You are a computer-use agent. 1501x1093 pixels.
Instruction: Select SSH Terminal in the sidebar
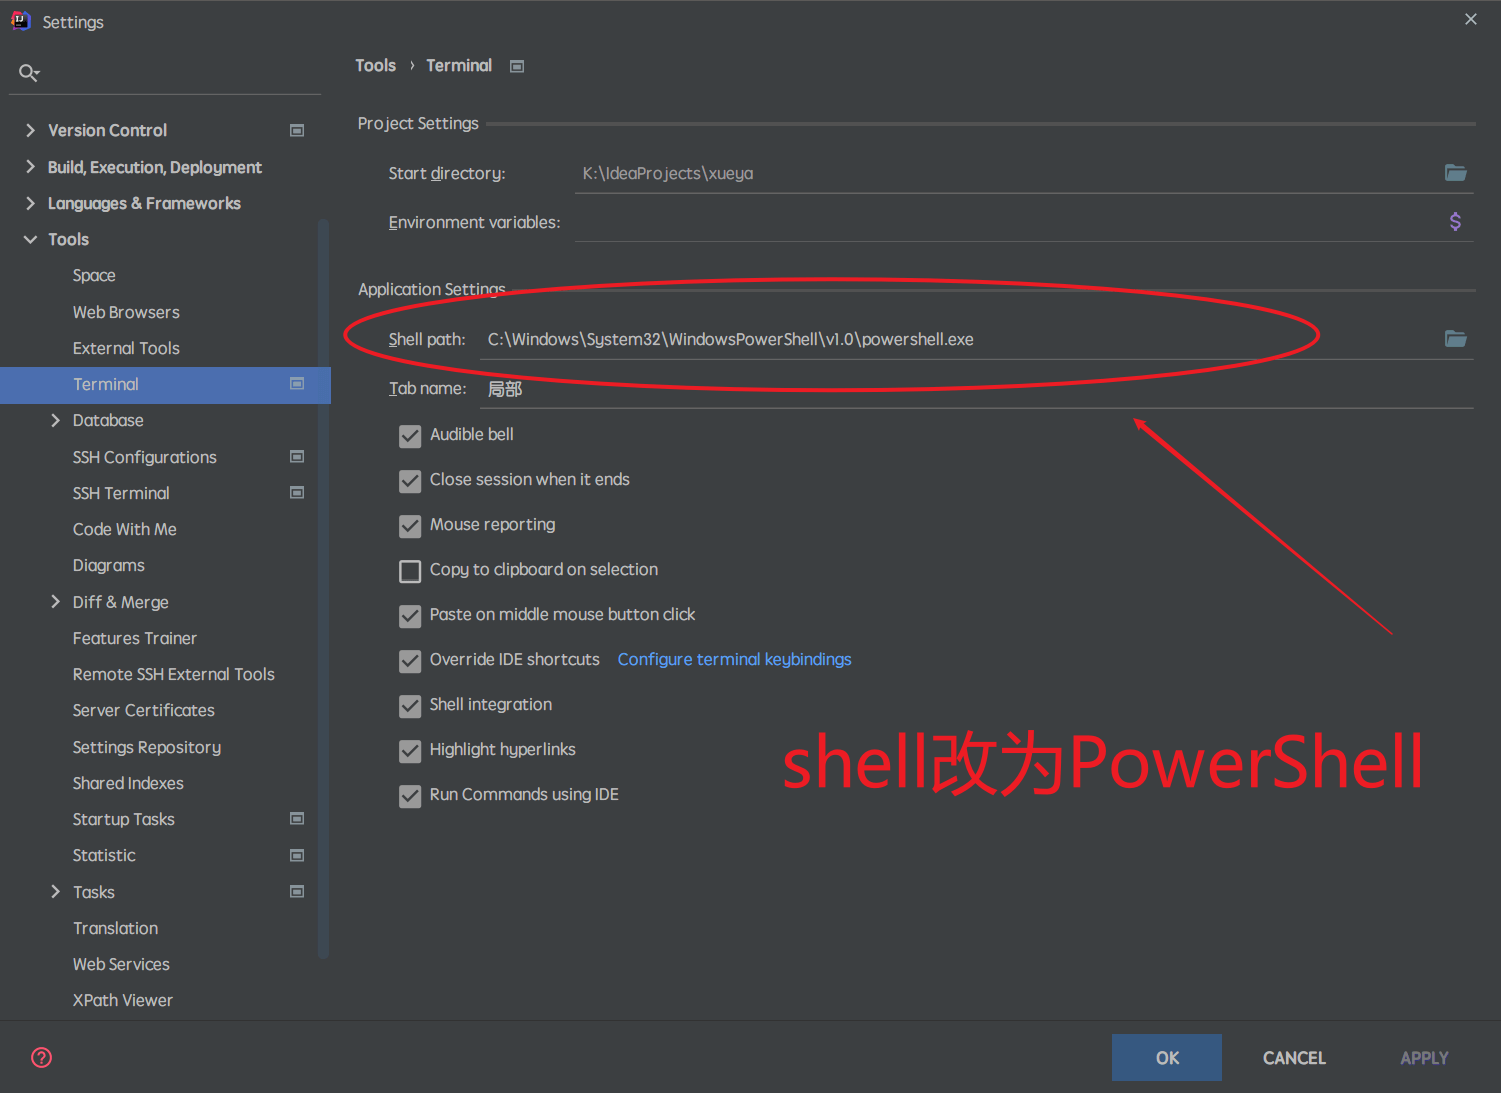(121, 493)
